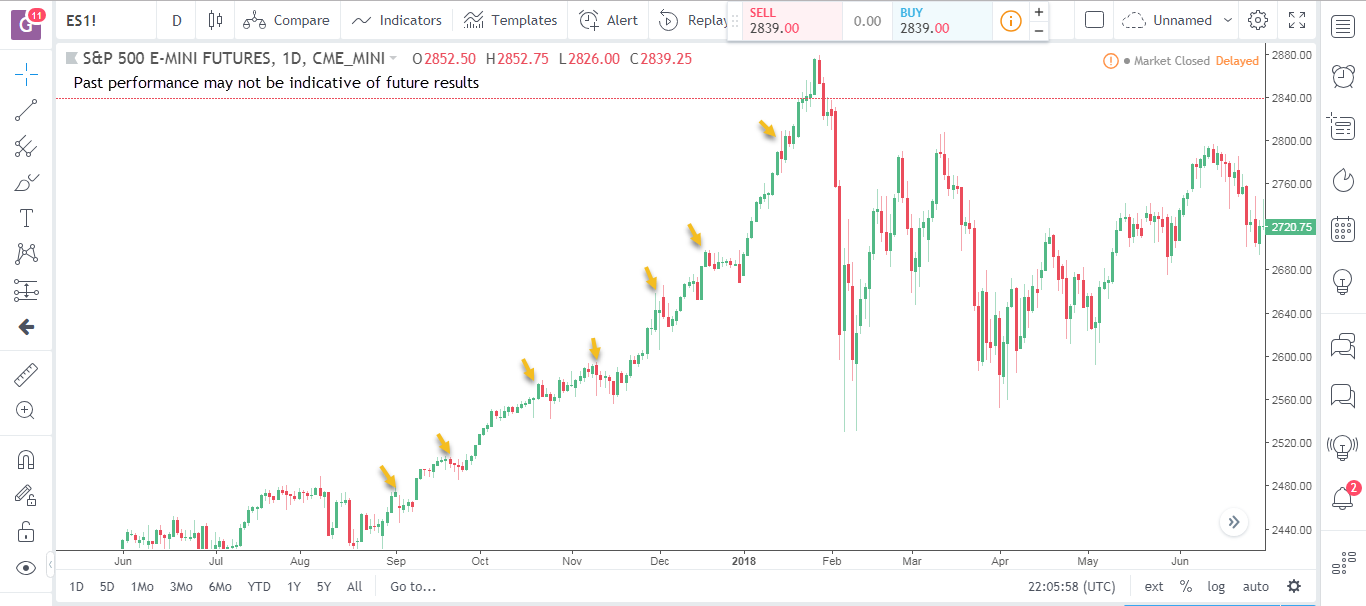This screenshot has height=606, width=1366.
Task: Hide all drawing tools with eye icon
Action: point(26,568)
